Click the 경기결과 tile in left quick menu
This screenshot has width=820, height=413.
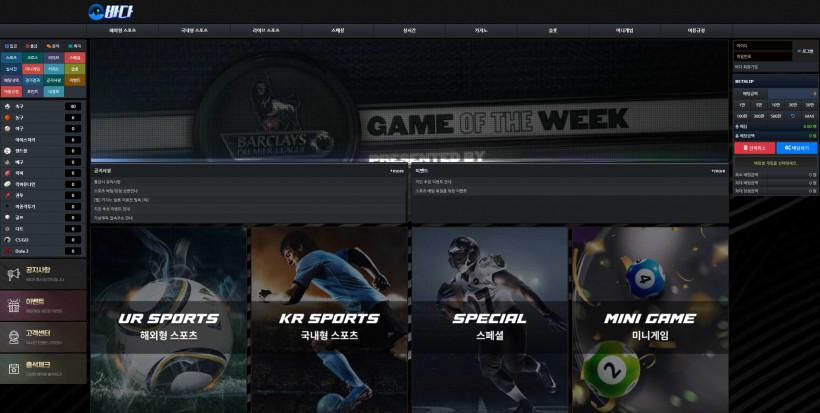point(32,81)
